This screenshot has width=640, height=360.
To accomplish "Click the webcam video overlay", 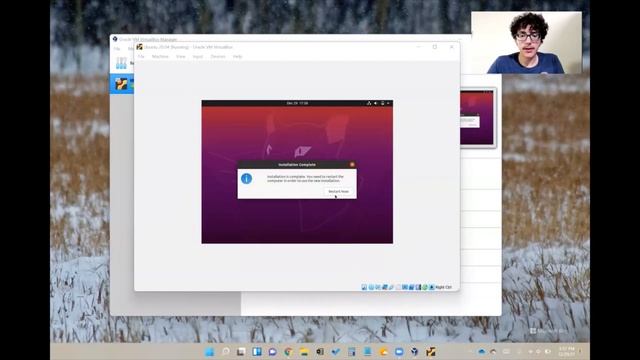I will (527, 42).
